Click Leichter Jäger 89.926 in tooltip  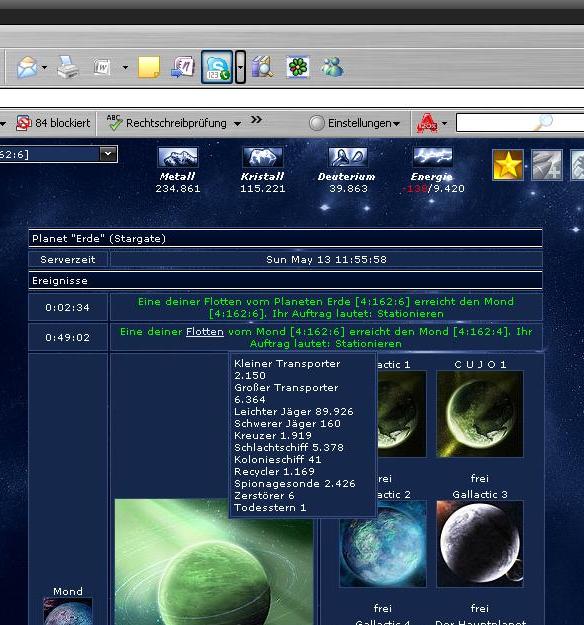(x=294, y=411)
